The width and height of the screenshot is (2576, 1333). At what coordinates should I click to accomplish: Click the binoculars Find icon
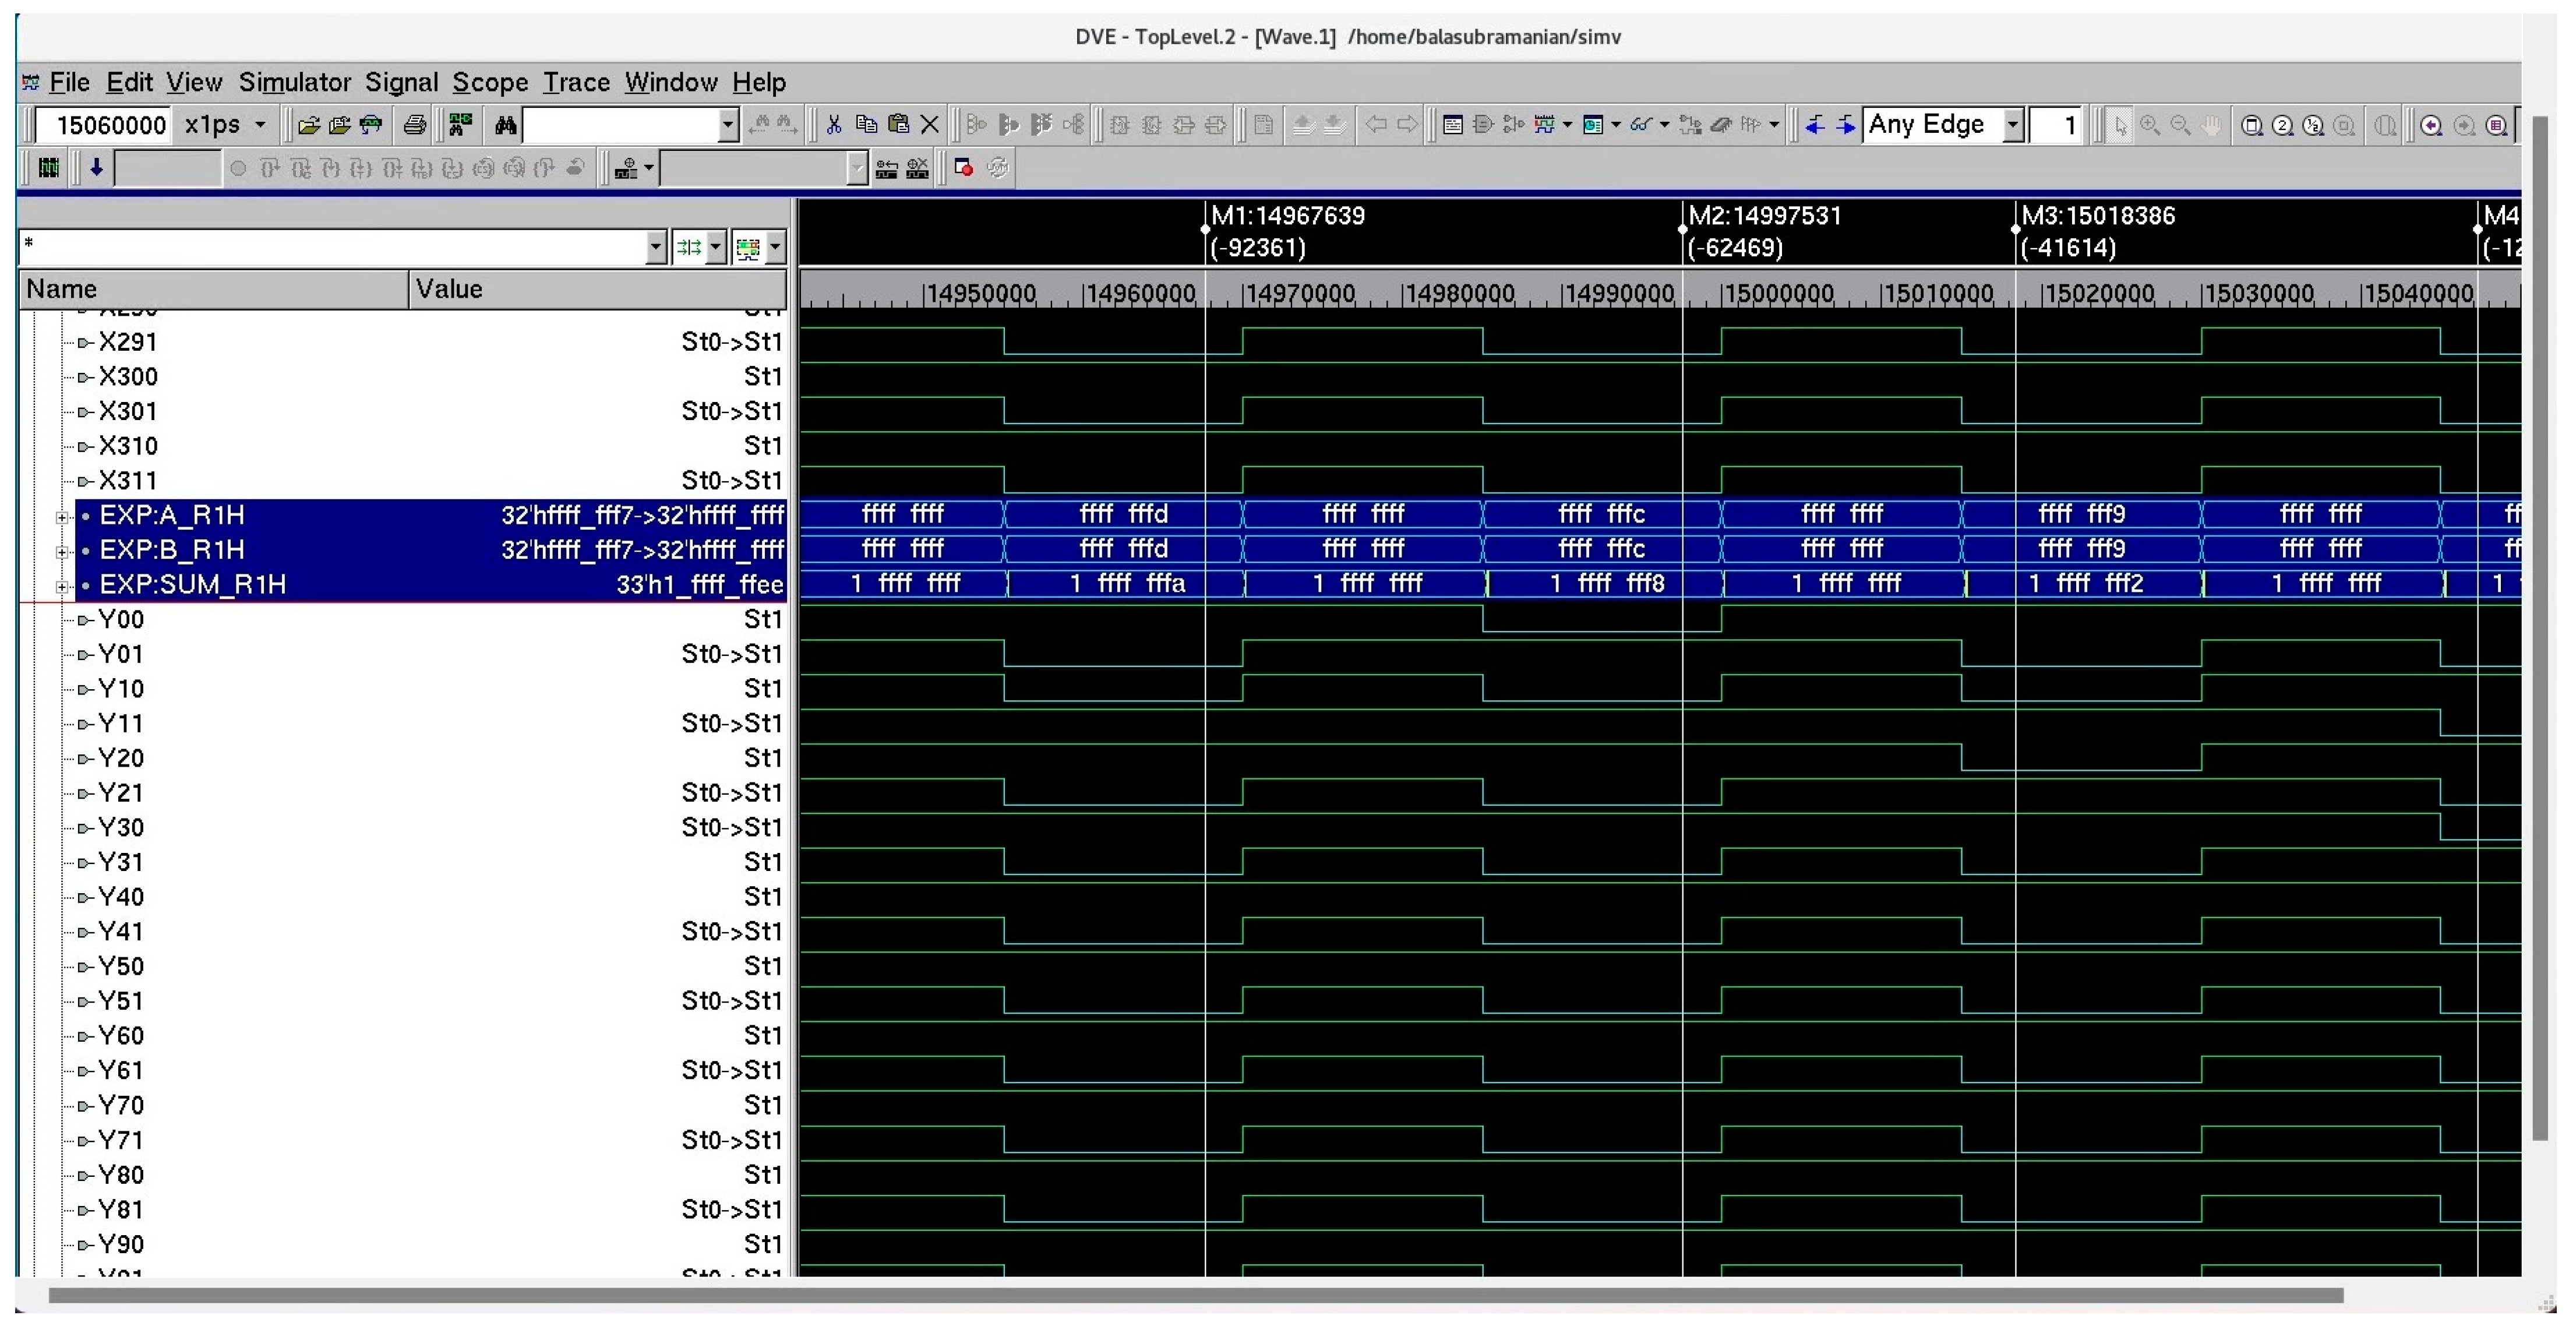tap(505, 125)
